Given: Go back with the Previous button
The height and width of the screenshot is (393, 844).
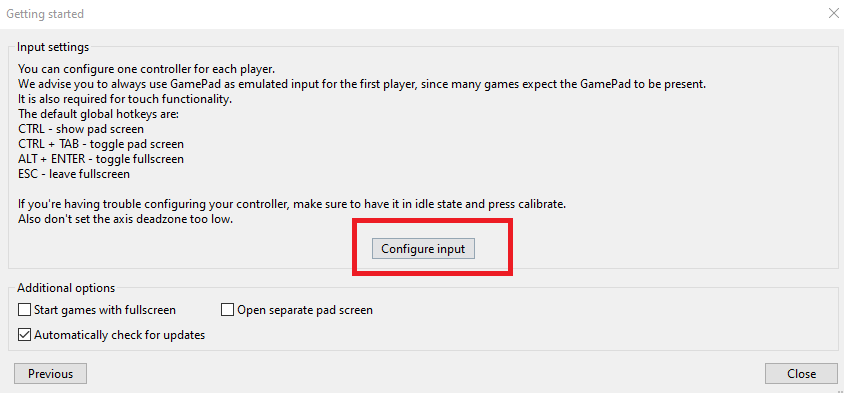Looking at the screenshot, I should click(50, 374).
